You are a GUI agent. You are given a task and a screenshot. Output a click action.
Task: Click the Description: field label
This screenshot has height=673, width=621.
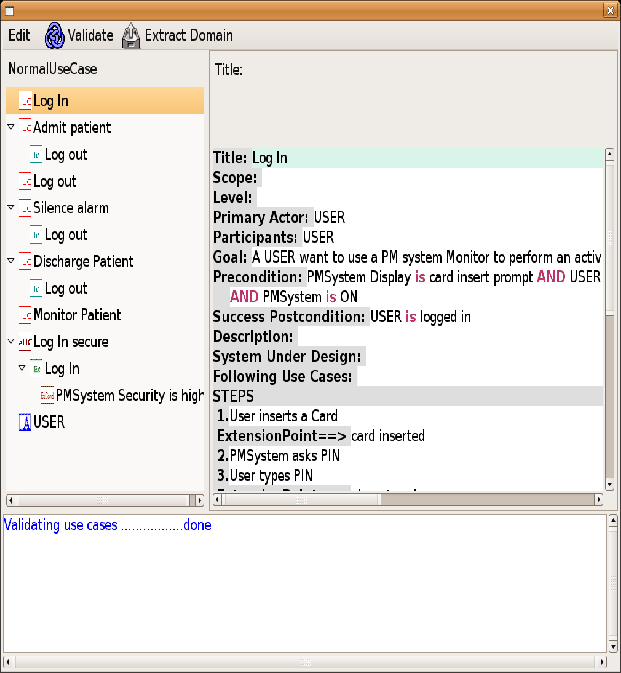(253, 336)
